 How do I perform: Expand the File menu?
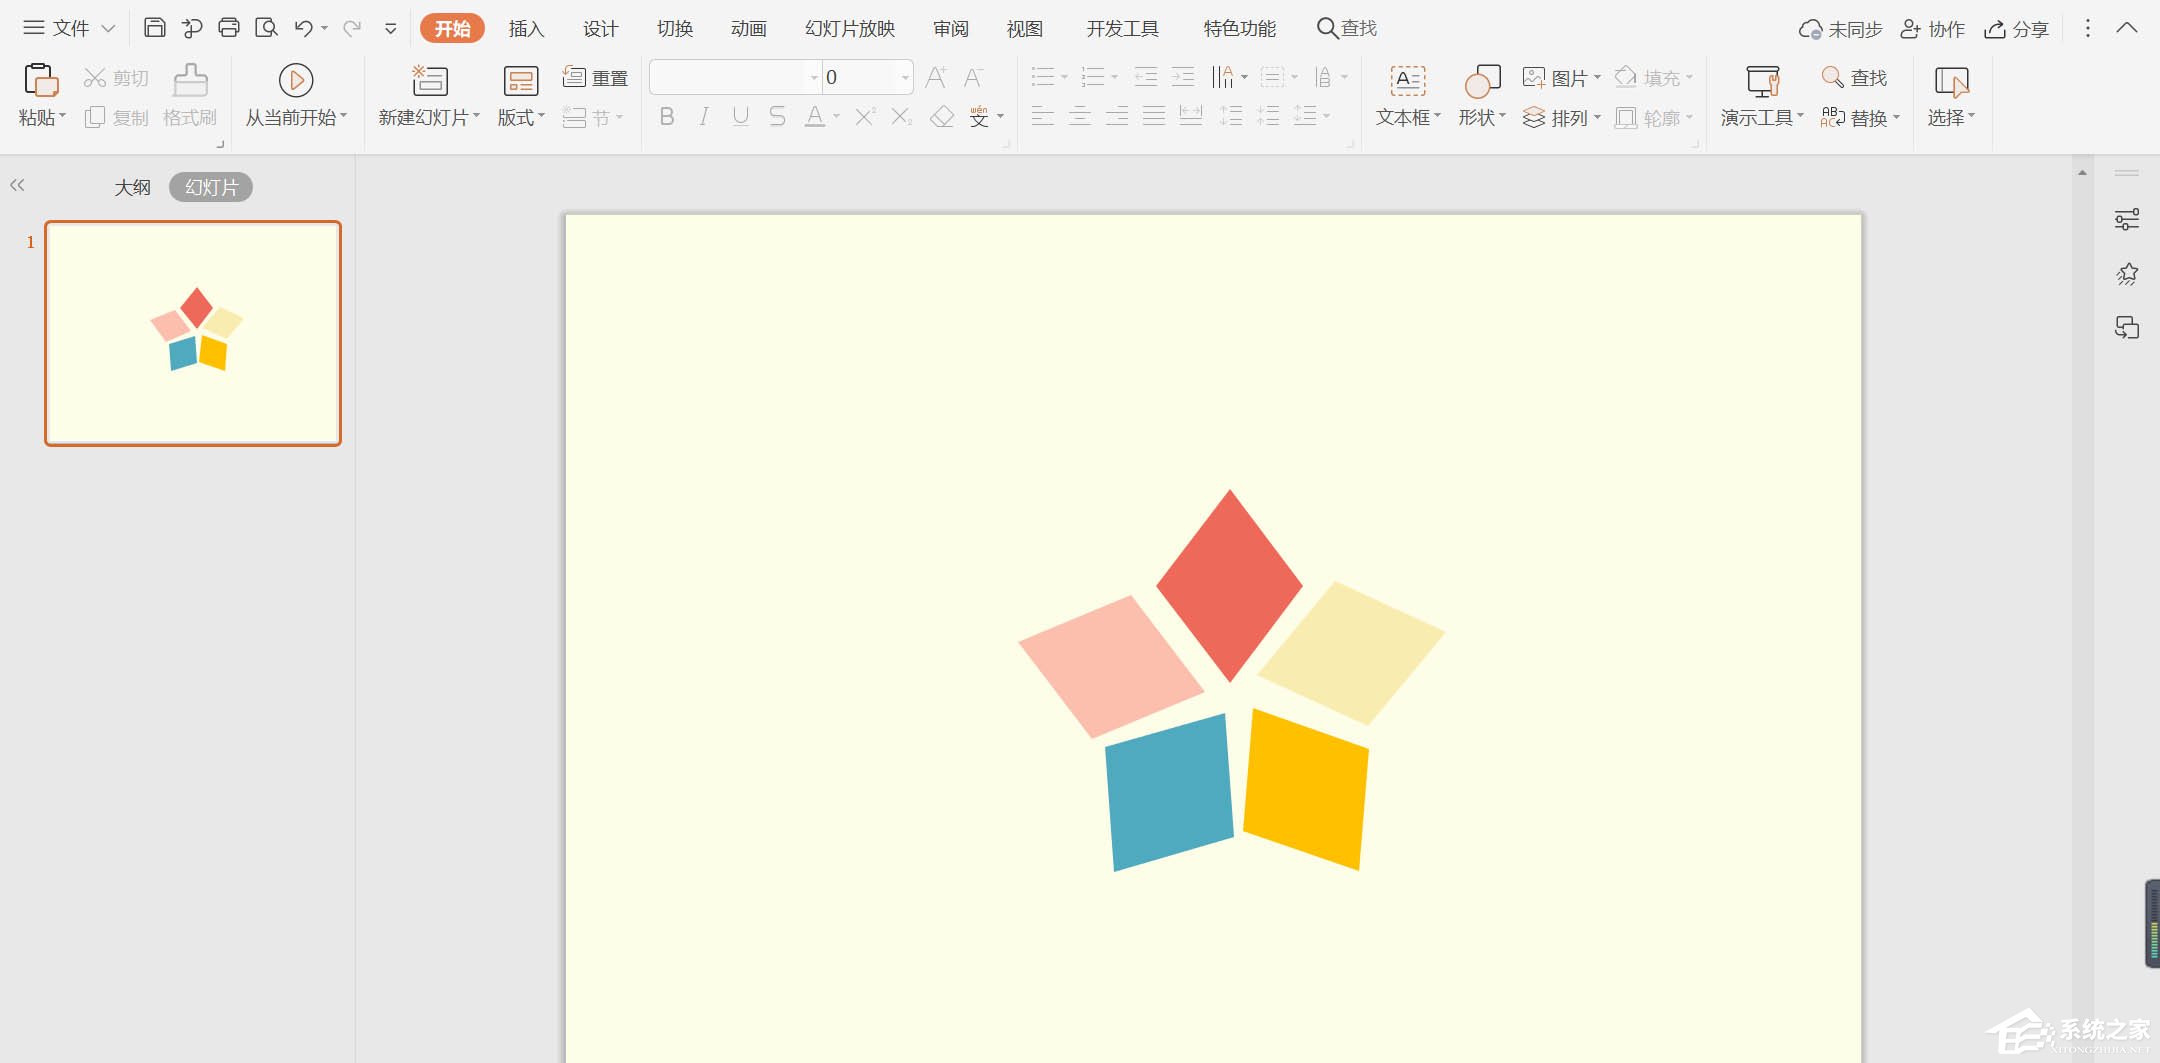pyautogui.click(x=70, y=28)
